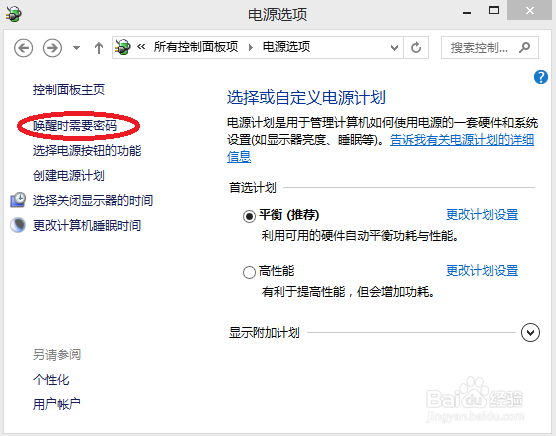Open 控制面板主页 link
Screen dimensions: 556x436
point(69,89)
